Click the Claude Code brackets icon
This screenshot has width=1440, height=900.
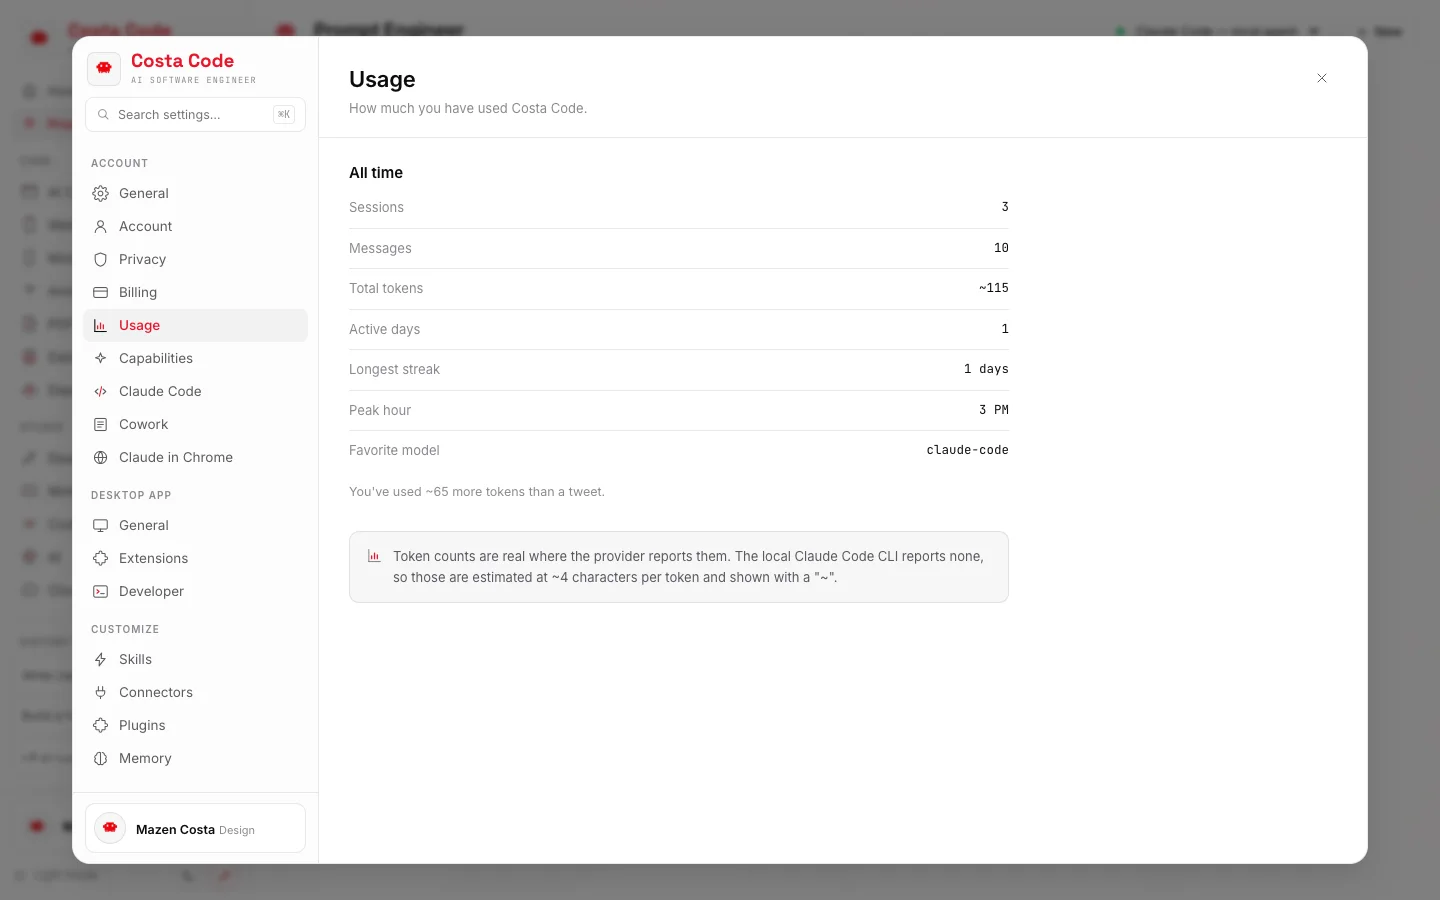(100, 392)
